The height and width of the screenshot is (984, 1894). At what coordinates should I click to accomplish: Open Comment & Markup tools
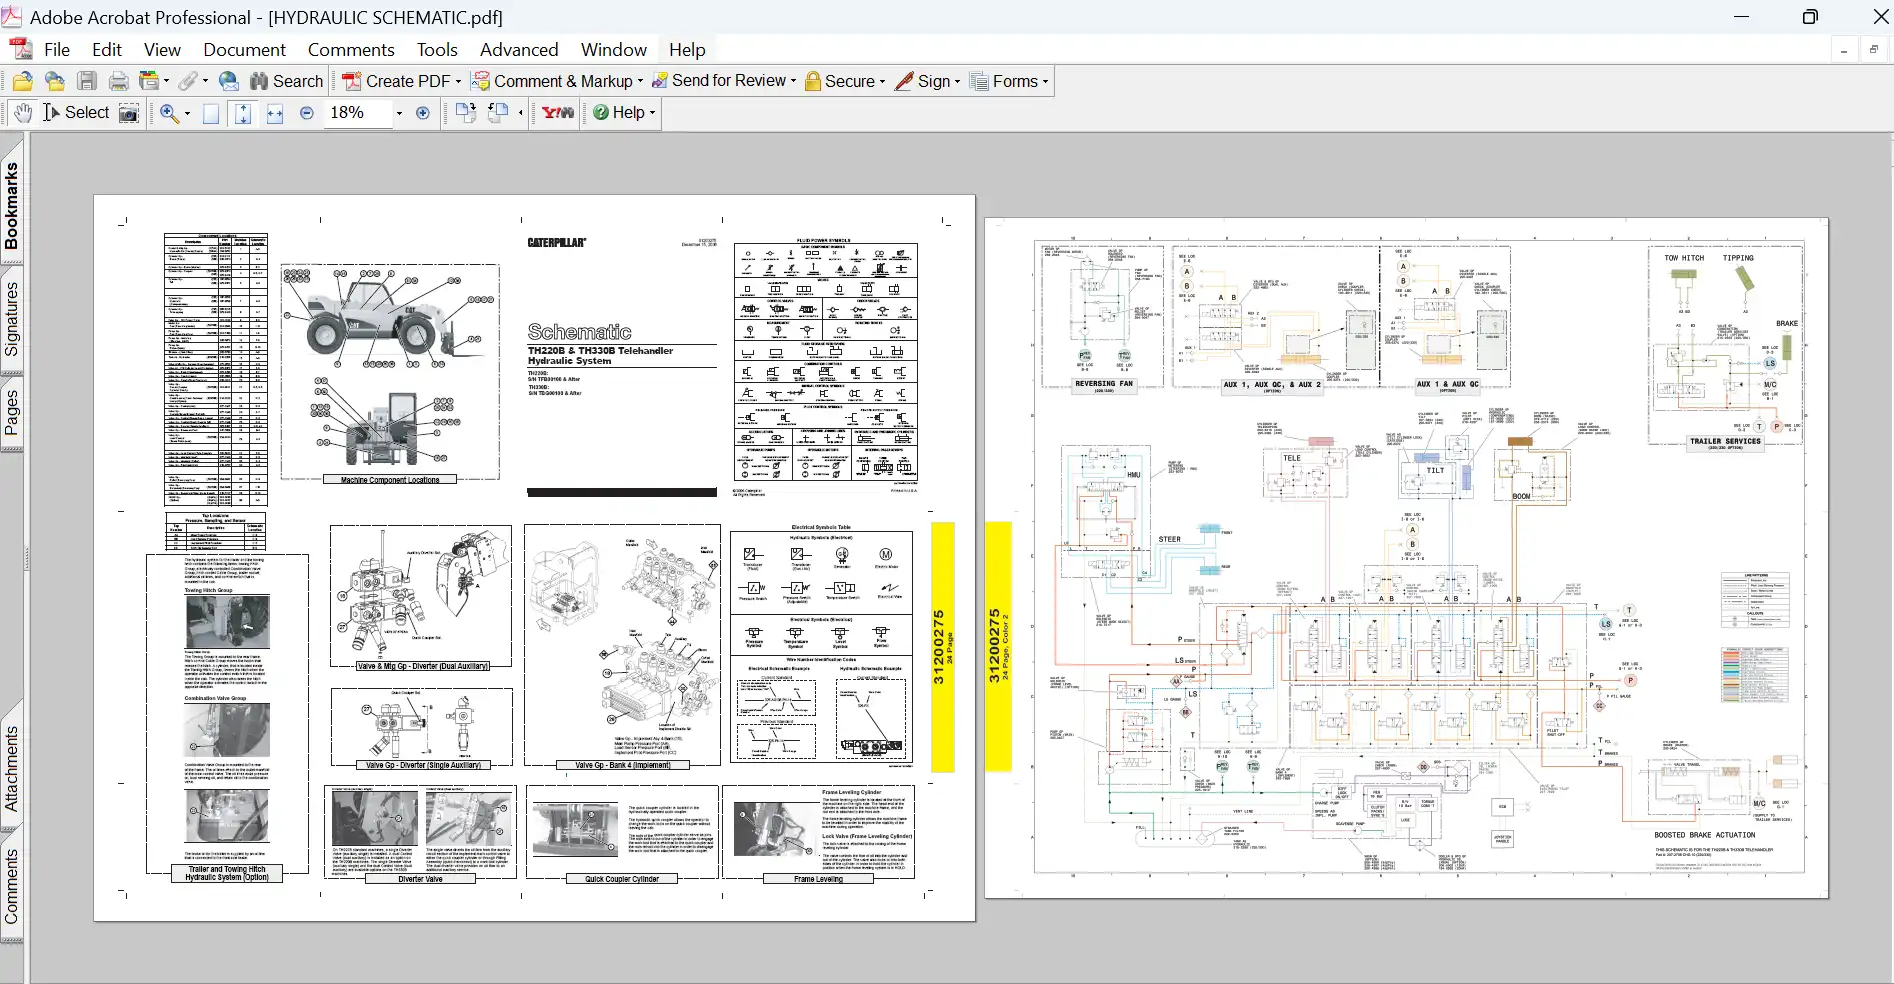coord(553,82)
